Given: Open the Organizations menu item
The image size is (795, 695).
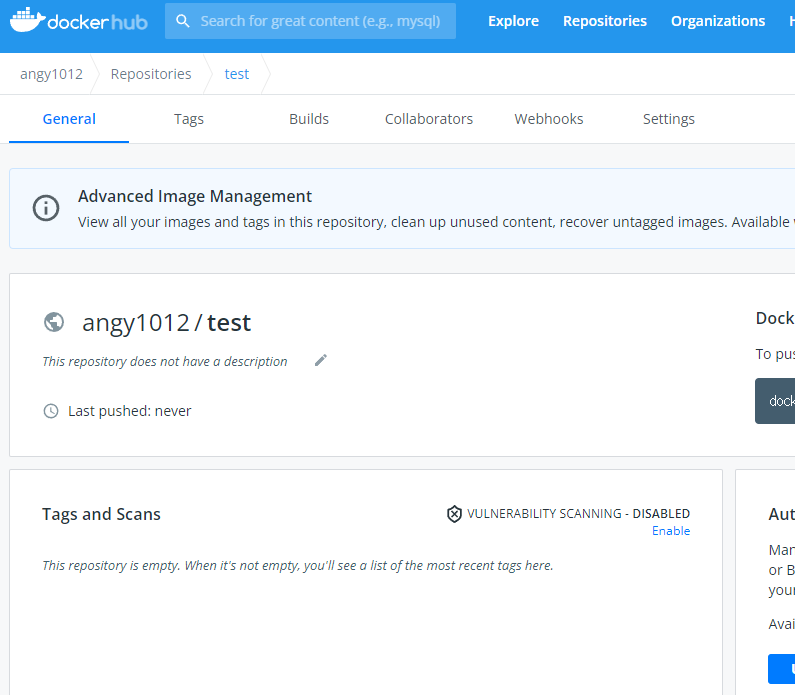Looking at the screenshot, I should coord(718,21).
